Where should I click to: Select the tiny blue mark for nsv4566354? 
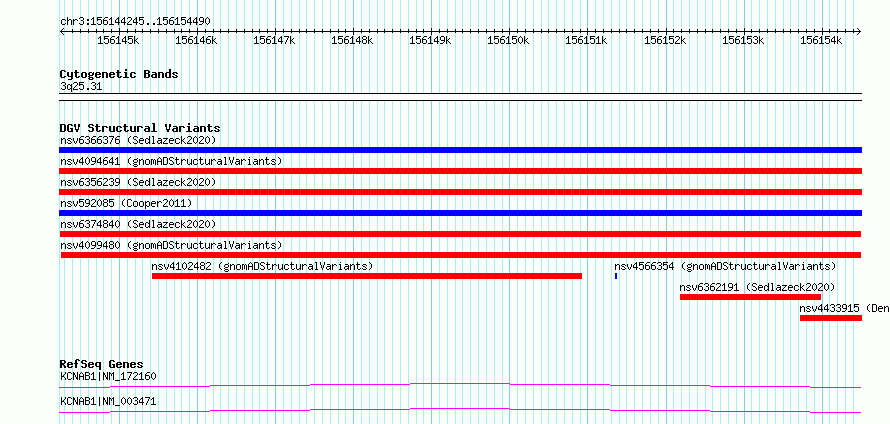(616, 276)
